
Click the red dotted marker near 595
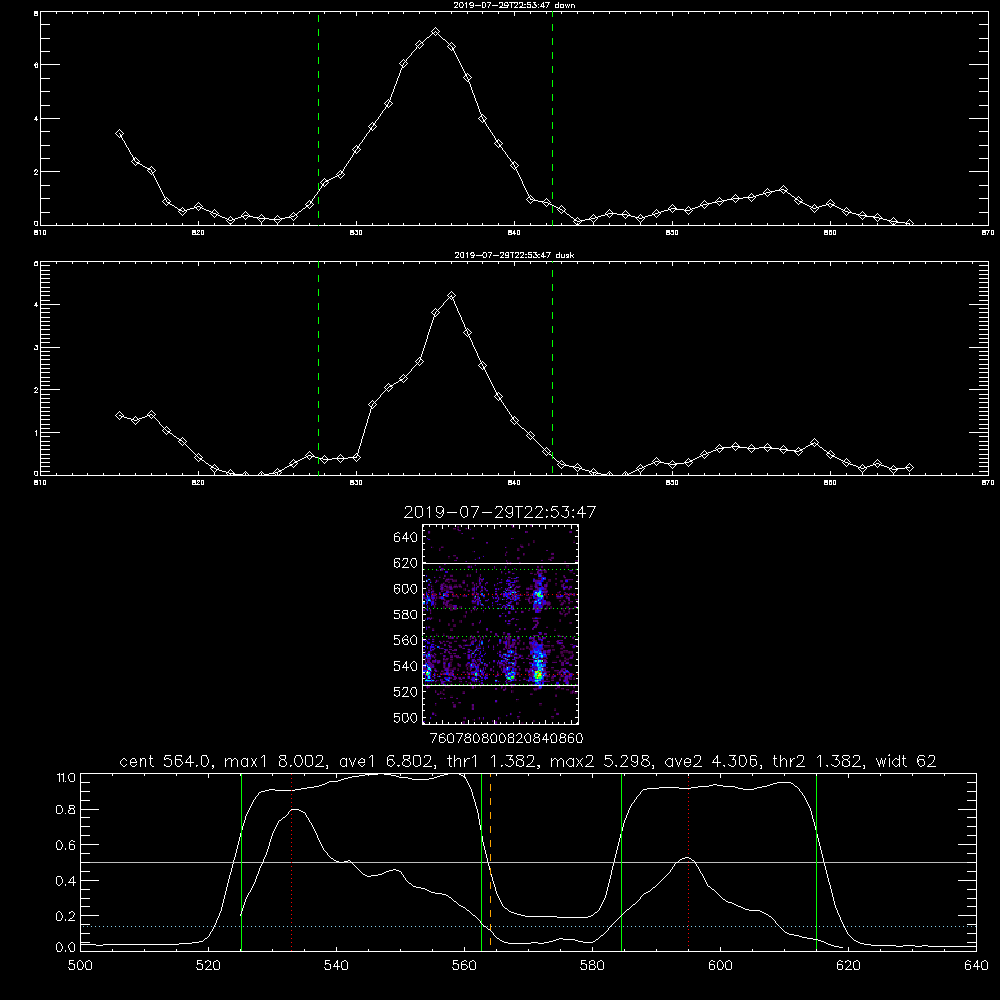pos(689,862)
